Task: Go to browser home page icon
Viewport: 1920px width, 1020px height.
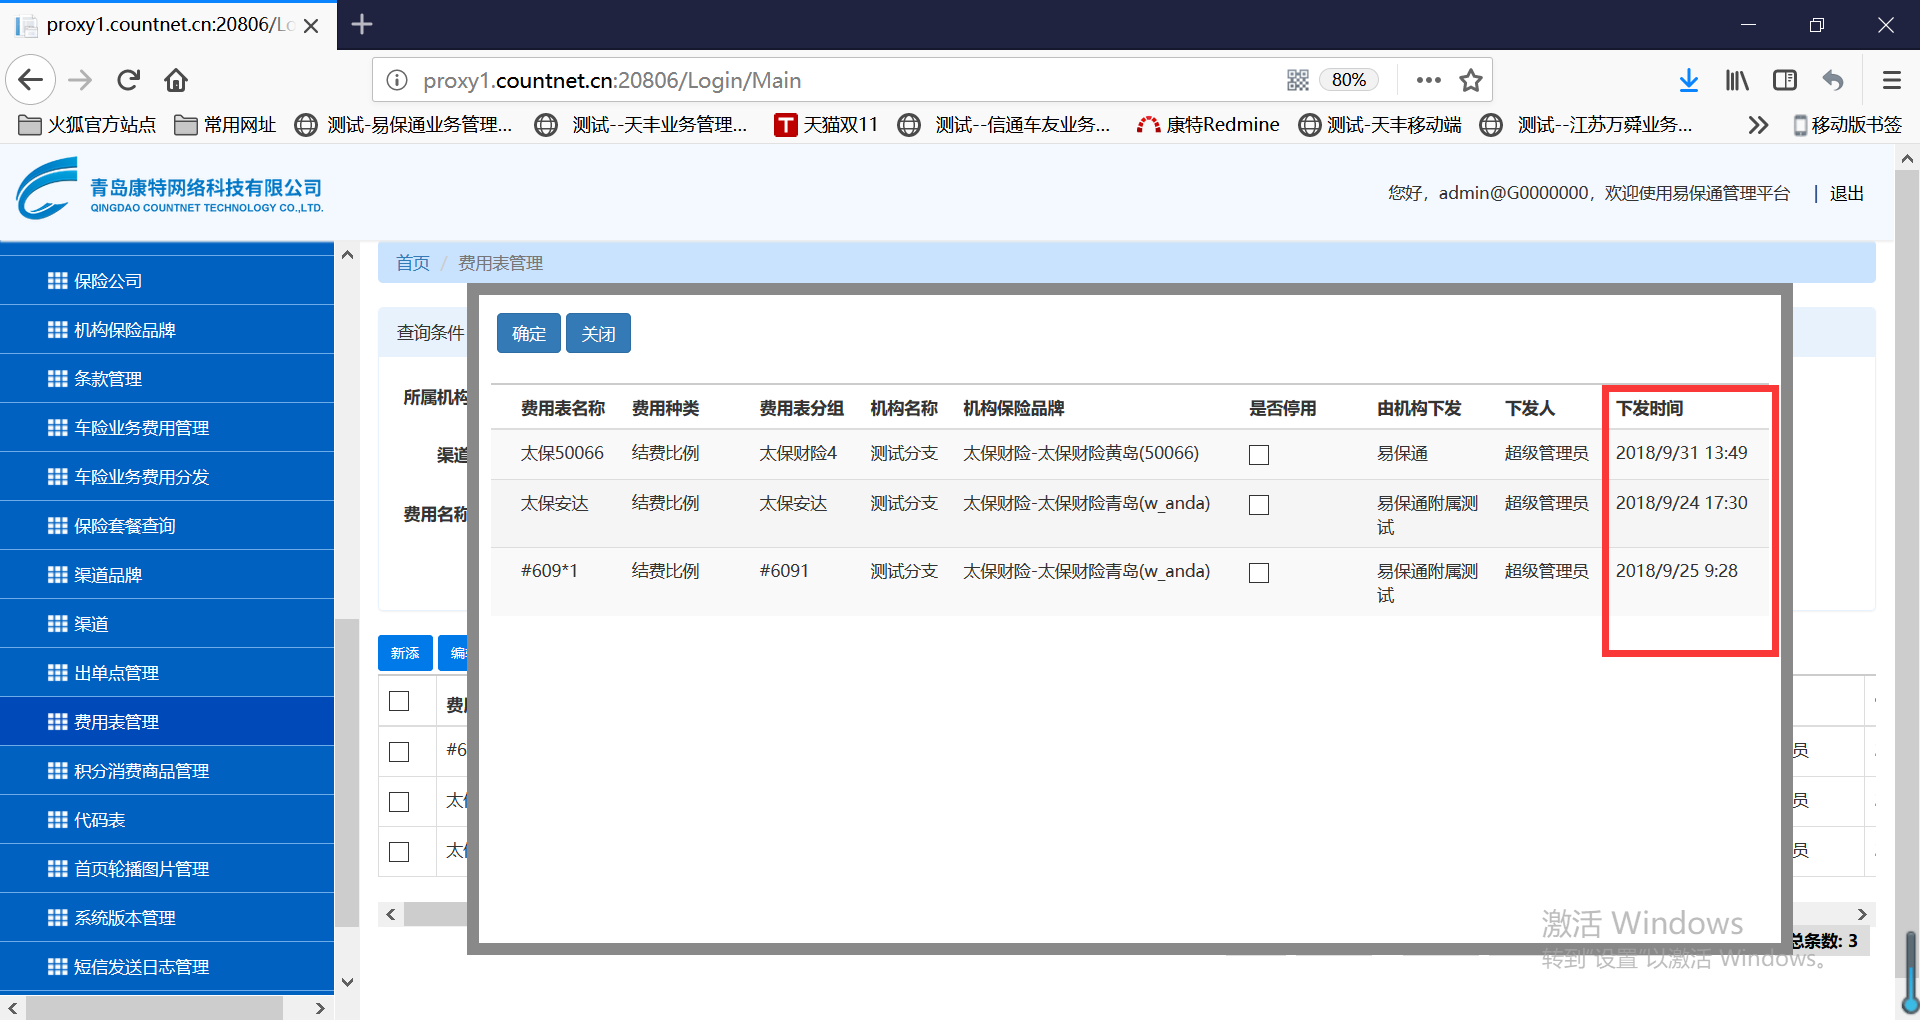Action: coord(176,80)
